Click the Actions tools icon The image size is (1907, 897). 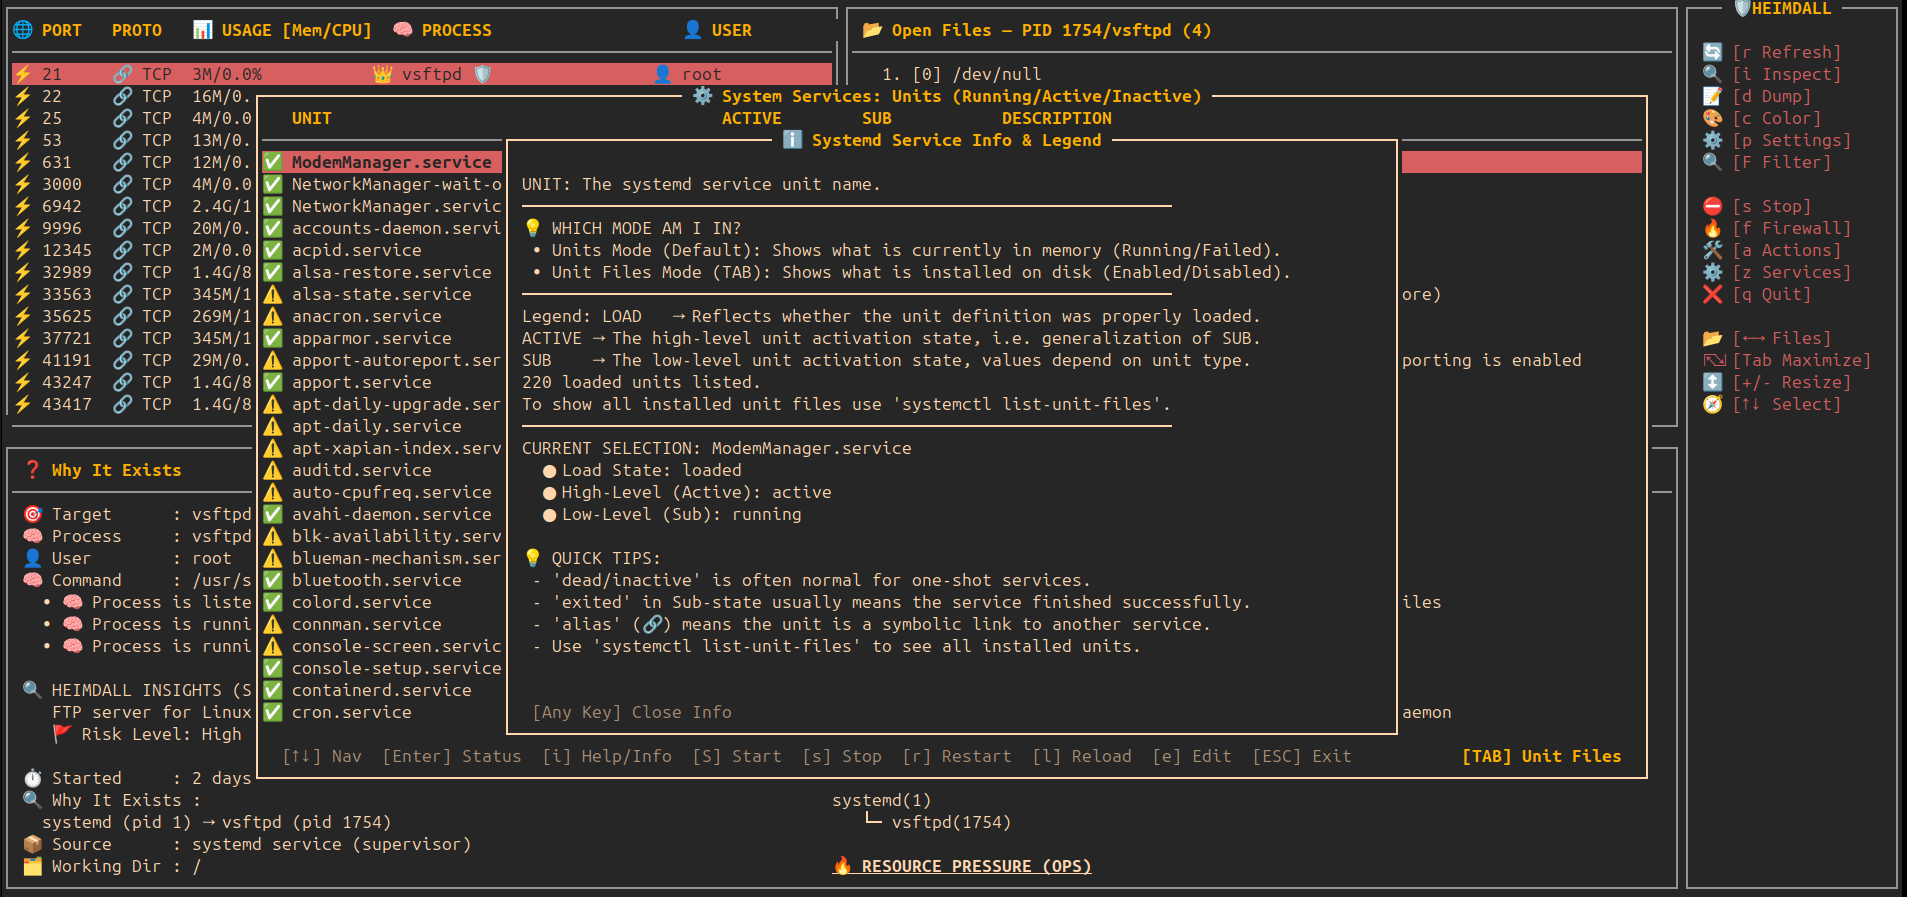(x=1713, y=250)
